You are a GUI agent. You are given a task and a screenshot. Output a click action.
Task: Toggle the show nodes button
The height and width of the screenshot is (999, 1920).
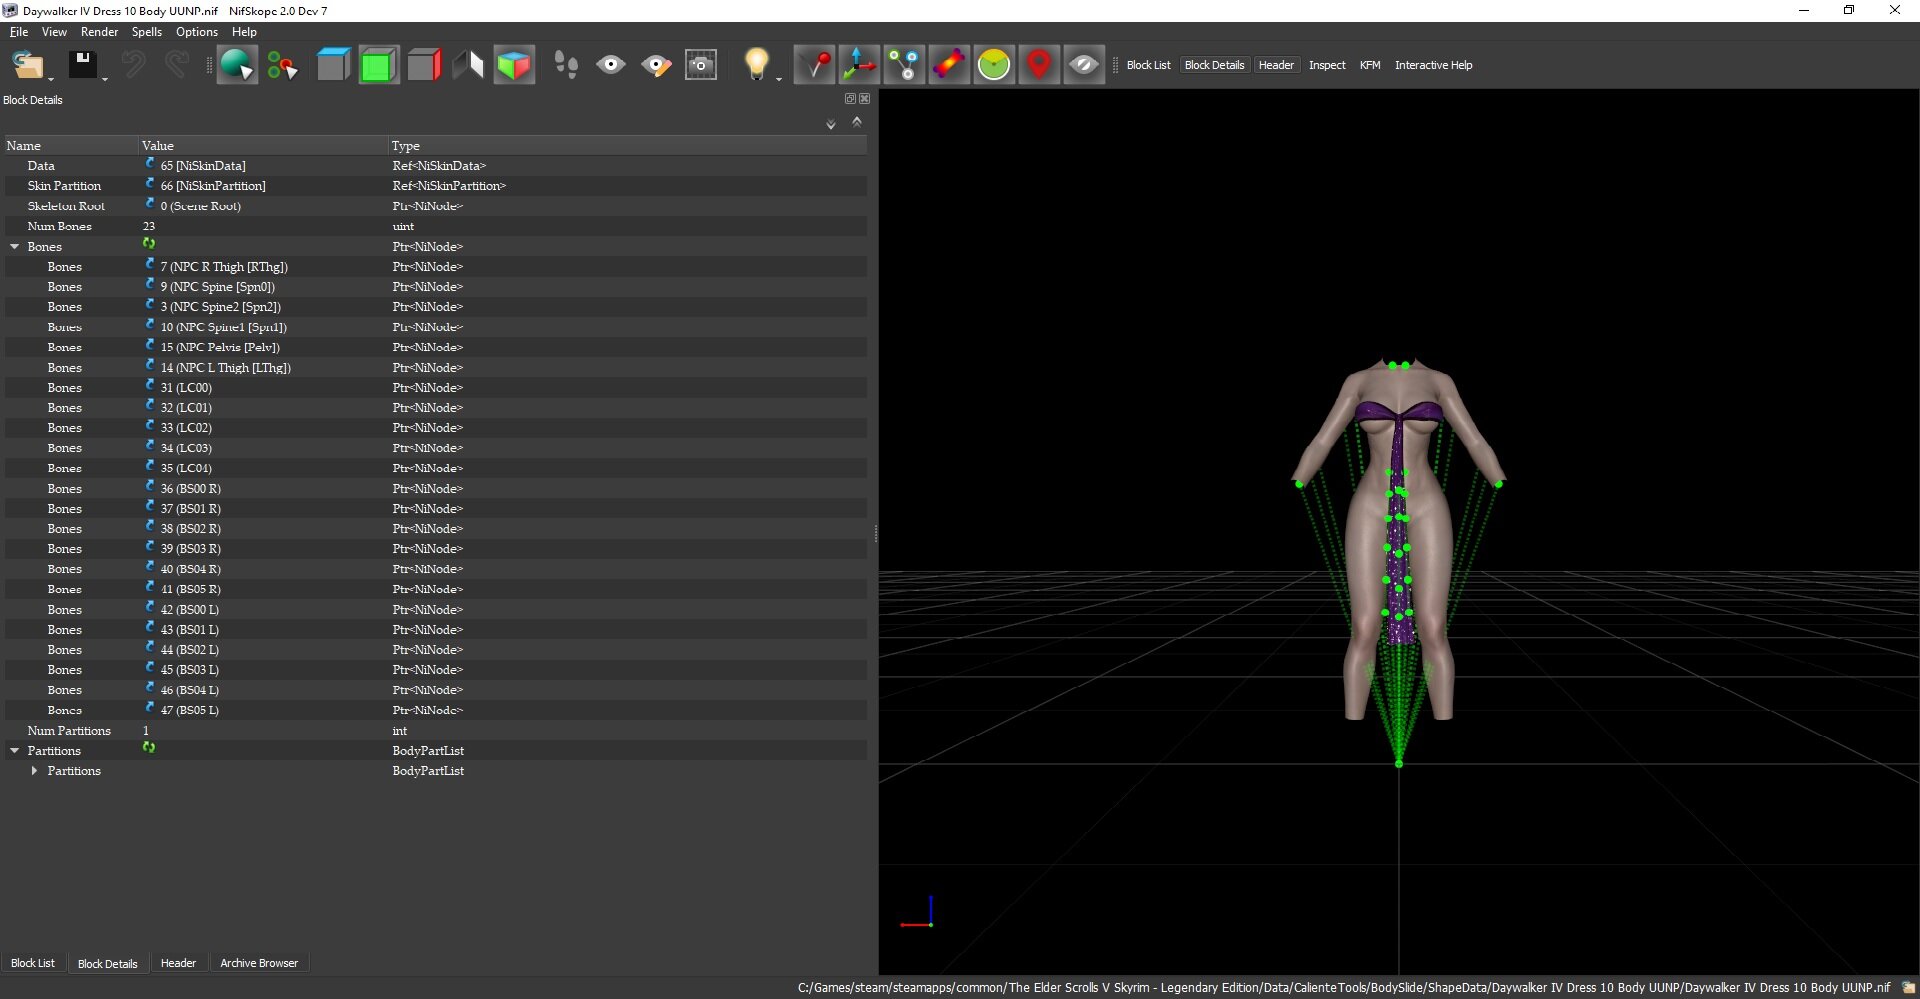click(x=904, y=65)
